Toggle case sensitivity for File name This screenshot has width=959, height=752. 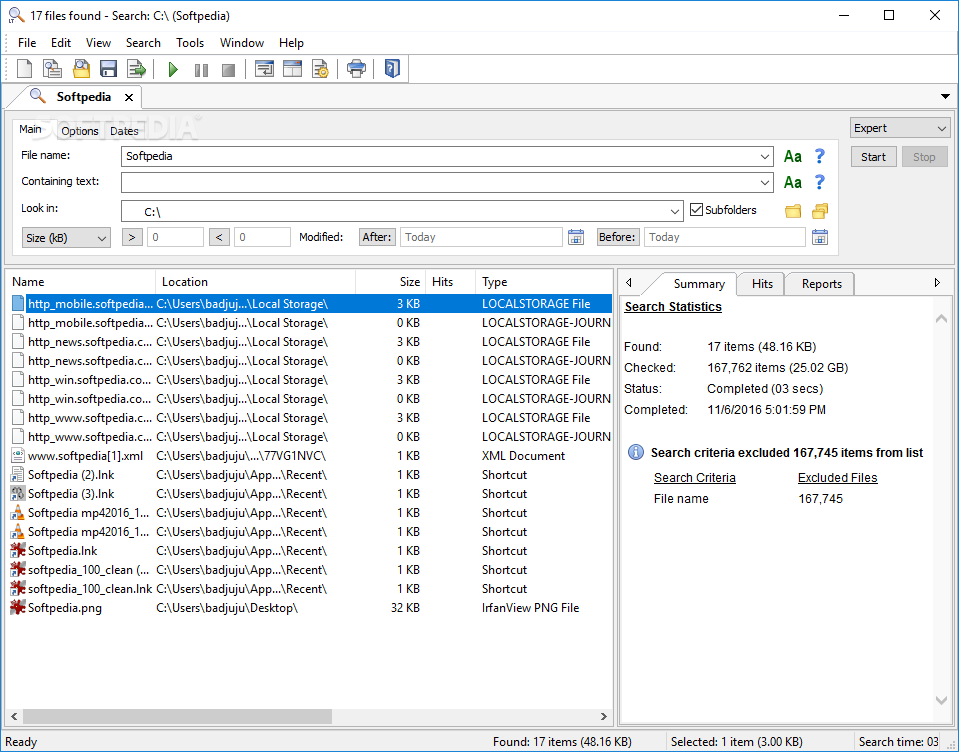click(x=793, y=157)
